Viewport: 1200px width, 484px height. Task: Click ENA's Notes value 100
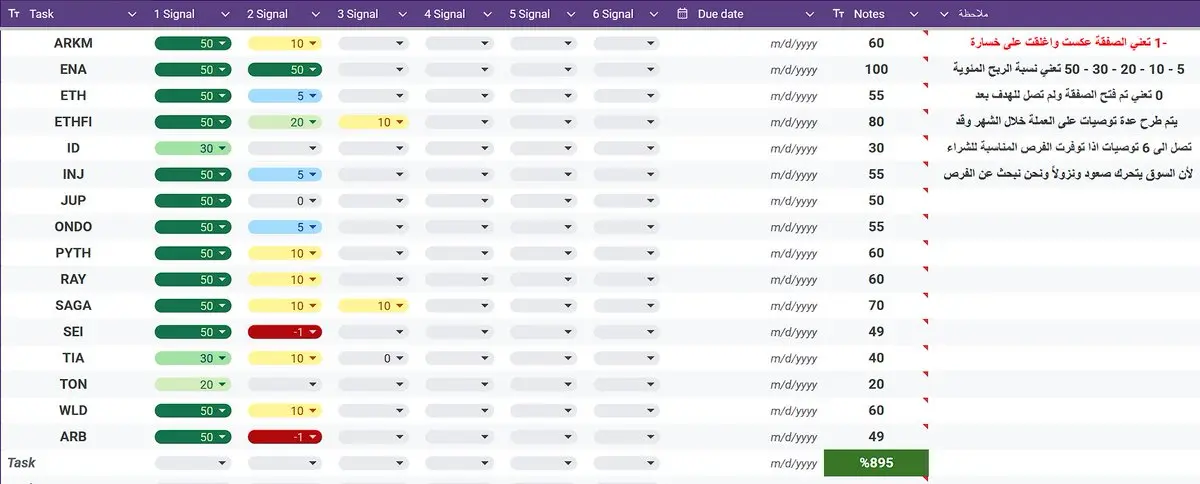point(876,70)
